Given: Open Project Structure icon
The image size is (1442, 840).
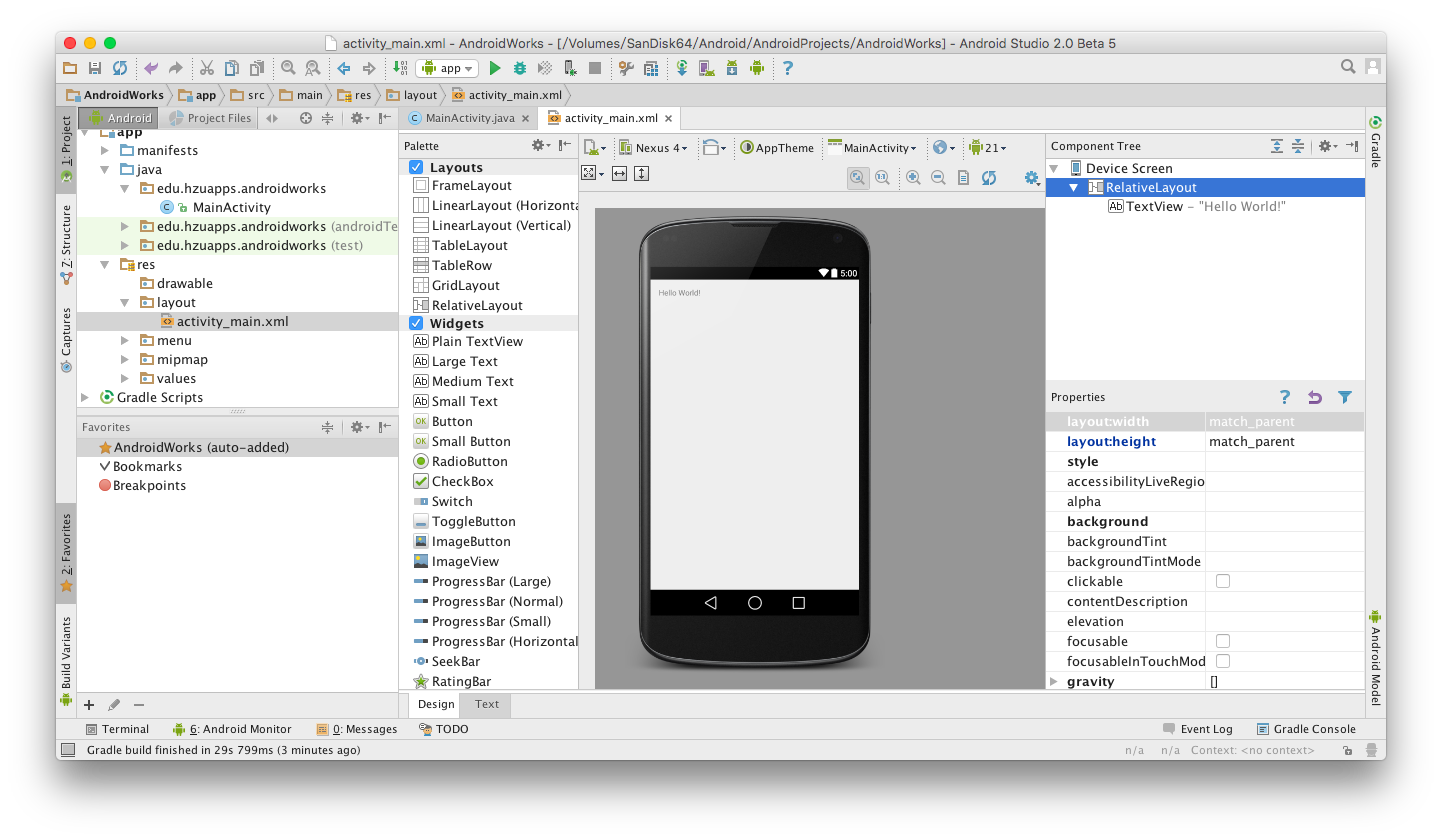Looking at the screenshot, I should point(626,68).
